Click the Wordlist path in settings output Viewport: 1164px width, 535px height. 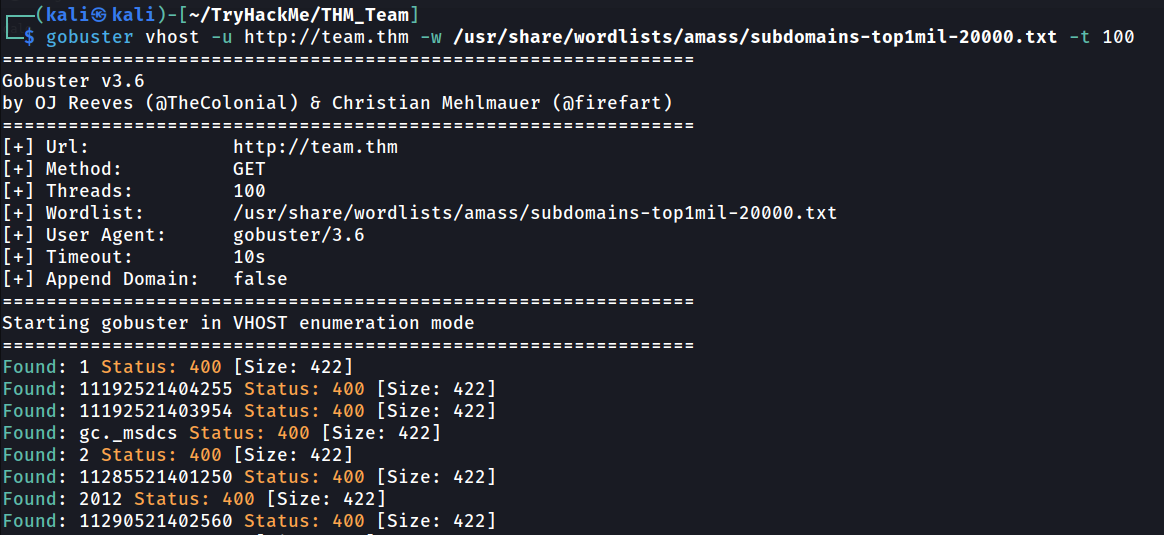point(535,214)
